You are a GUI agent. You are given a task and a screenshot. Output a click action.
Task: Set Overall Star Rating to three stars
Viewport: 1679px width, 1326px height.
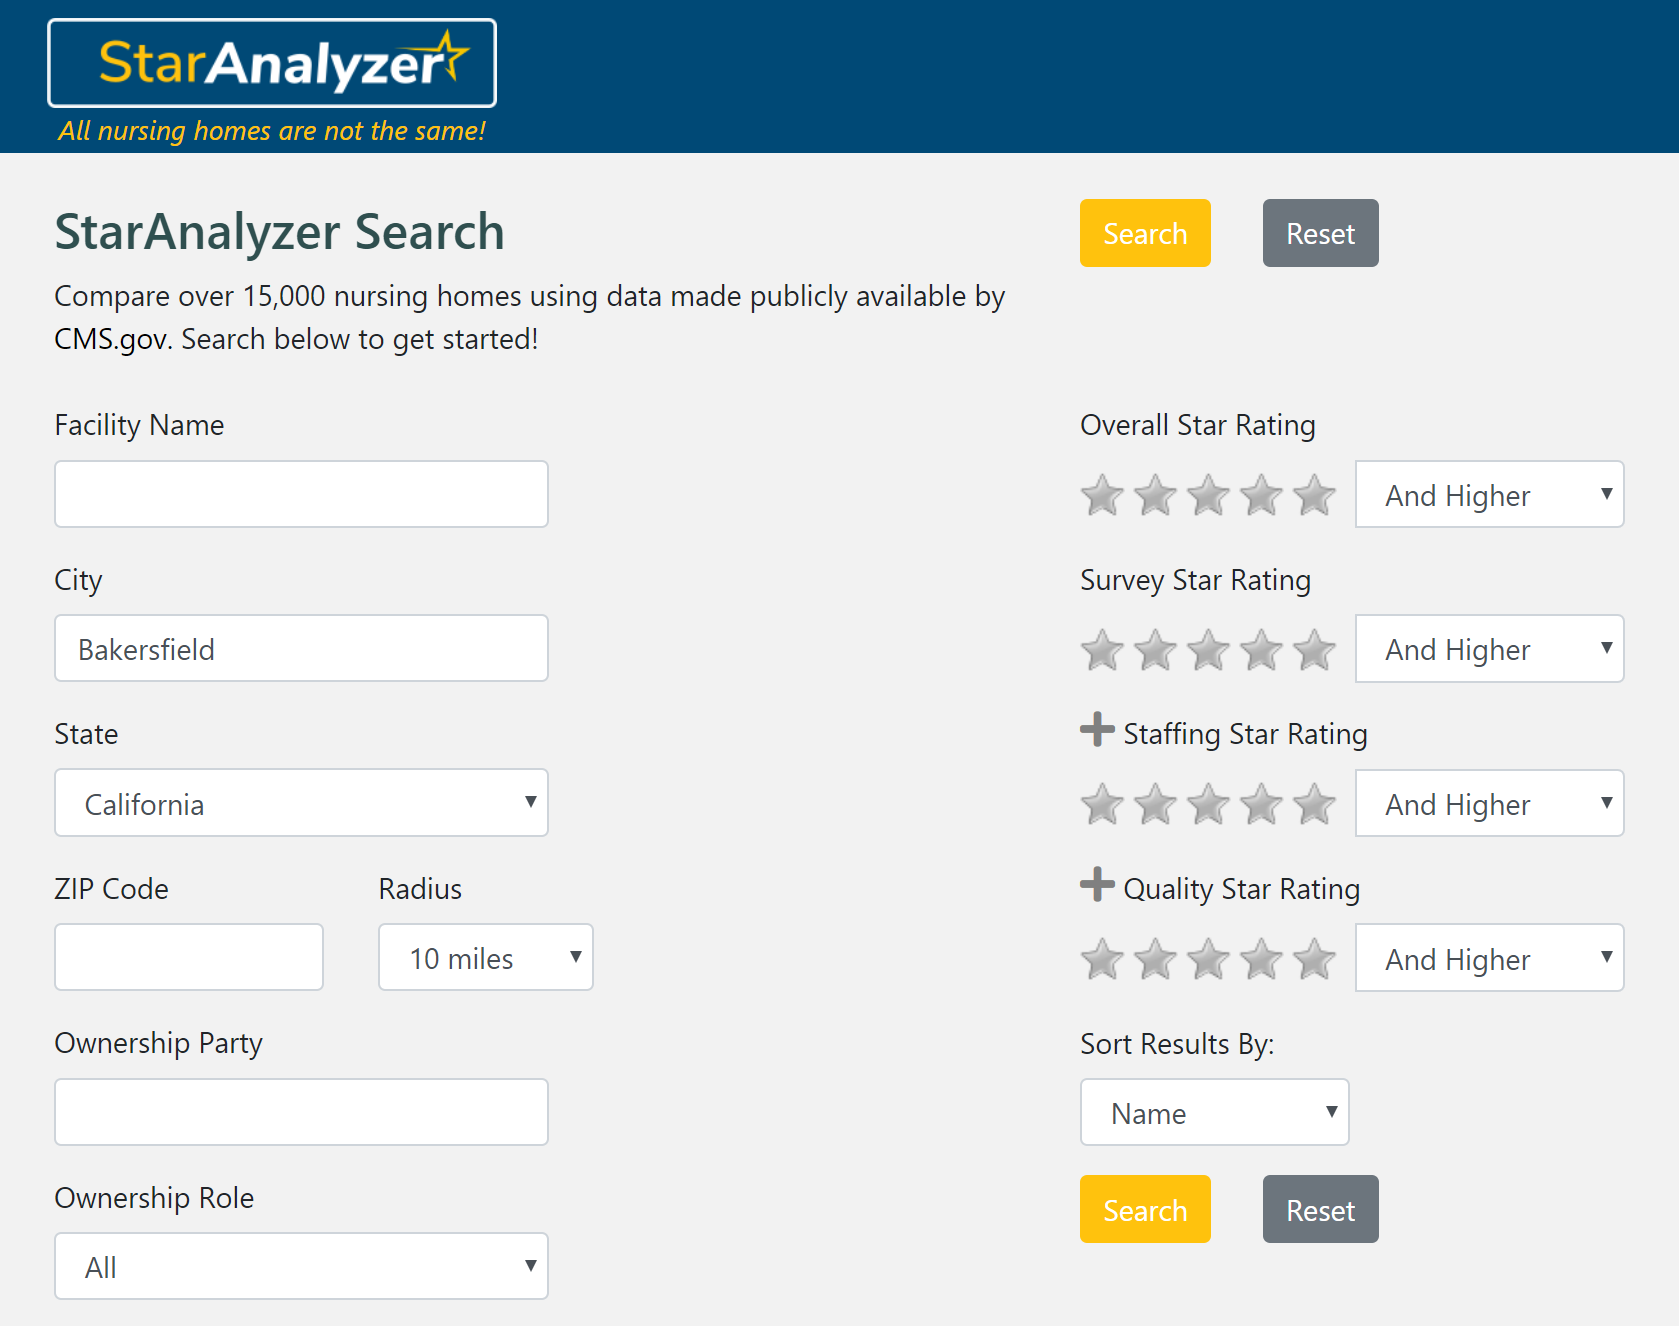1208,495
